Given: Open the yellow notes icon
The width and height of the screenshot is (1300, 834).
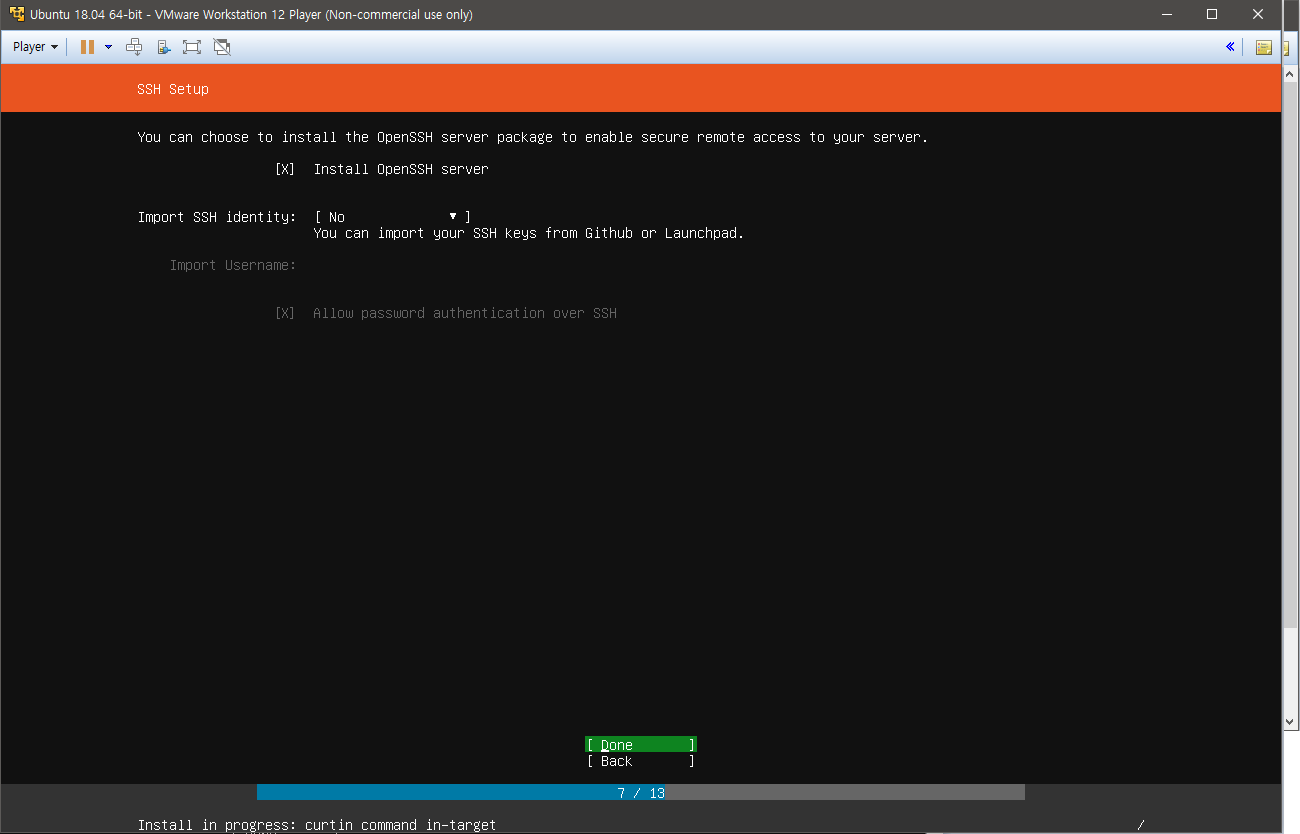Looking at the screenshot, I should point(1264,47).
